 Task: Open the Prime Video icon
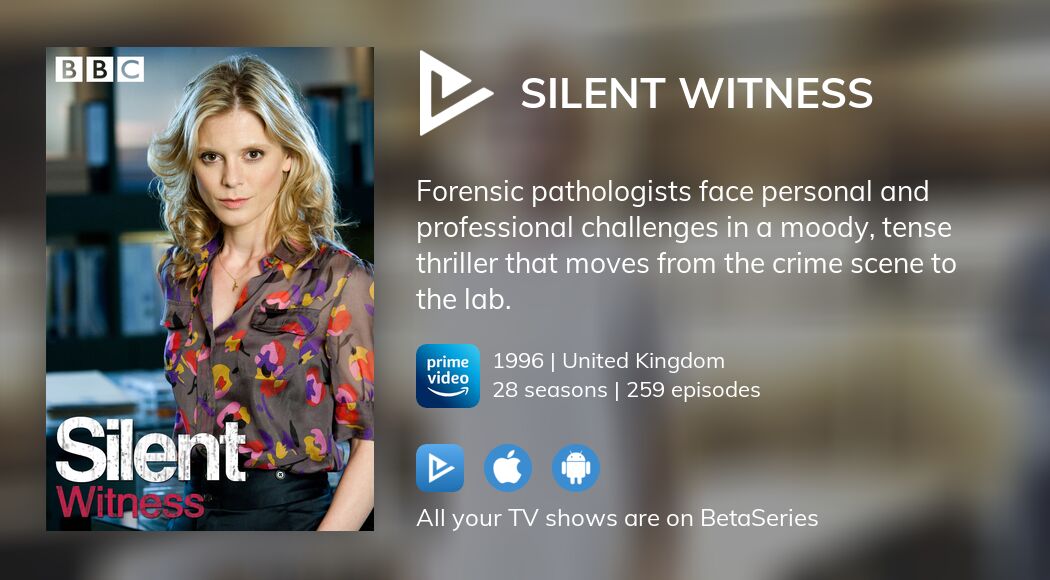[x=448, y=376]
